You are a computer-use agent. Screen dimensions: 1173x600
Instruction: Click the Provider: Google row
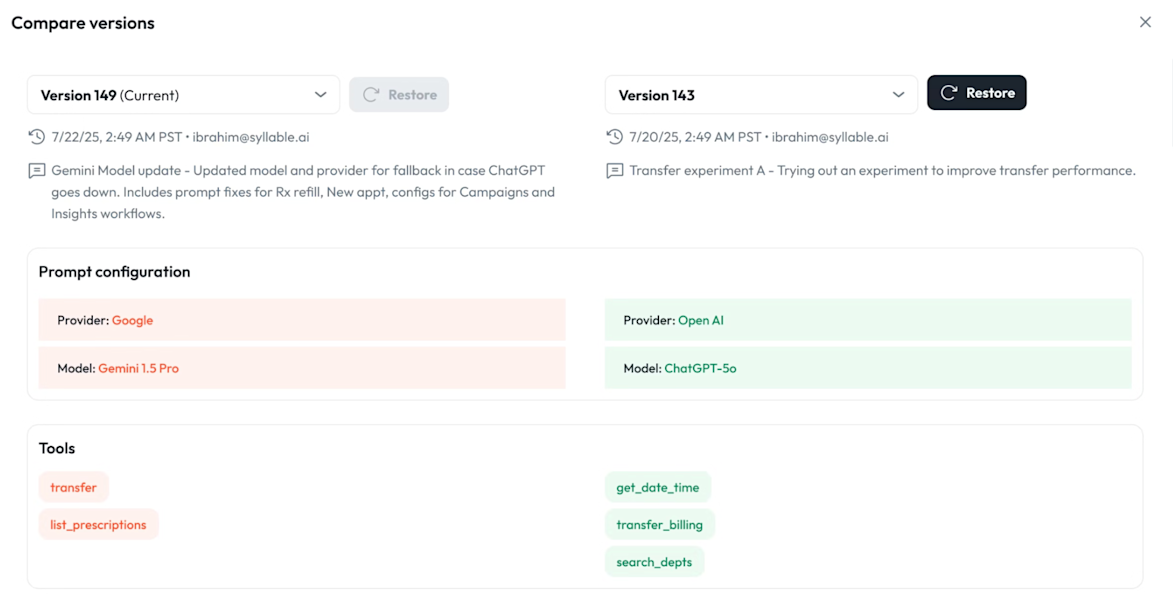(x=301, y=320)
